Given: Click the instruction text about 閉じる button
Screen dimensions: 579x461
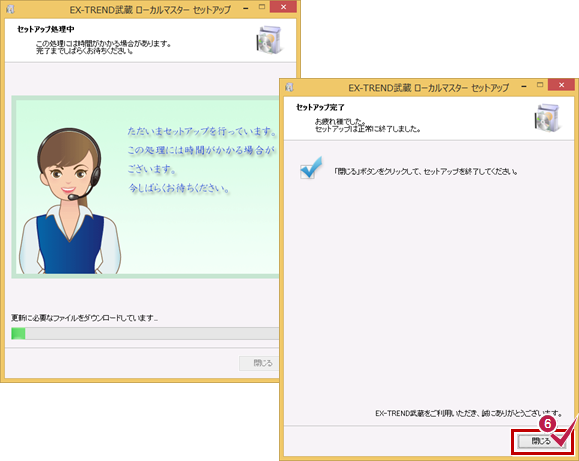Looking at the screenshot, I should coord(426,171).
